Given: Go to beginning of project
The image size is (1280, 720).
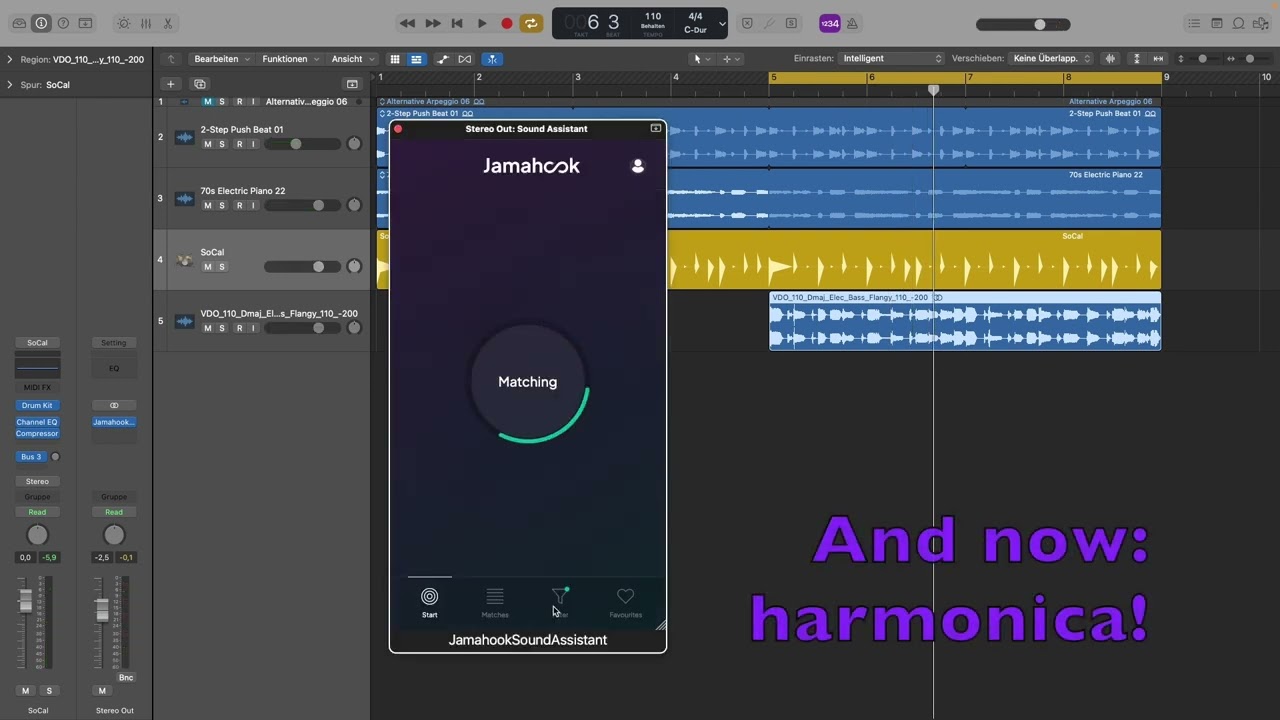Looking at the screenshot, I should tap(457, 23).
